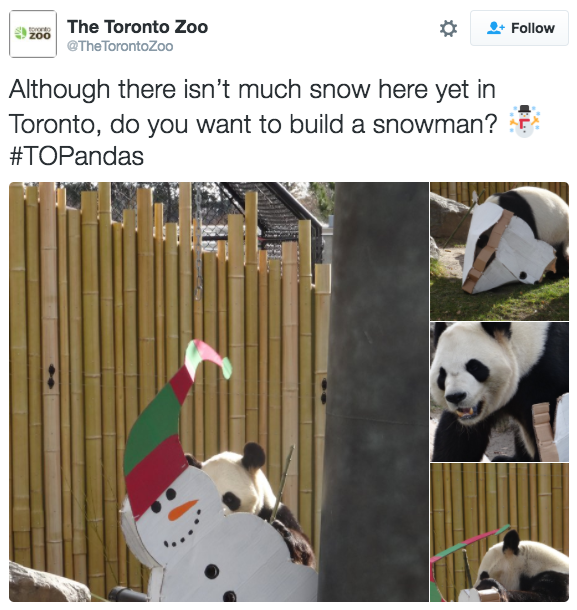Open the panda tearing cardboard photo
This screenshot has height=610, width=577.
(500, 251)
